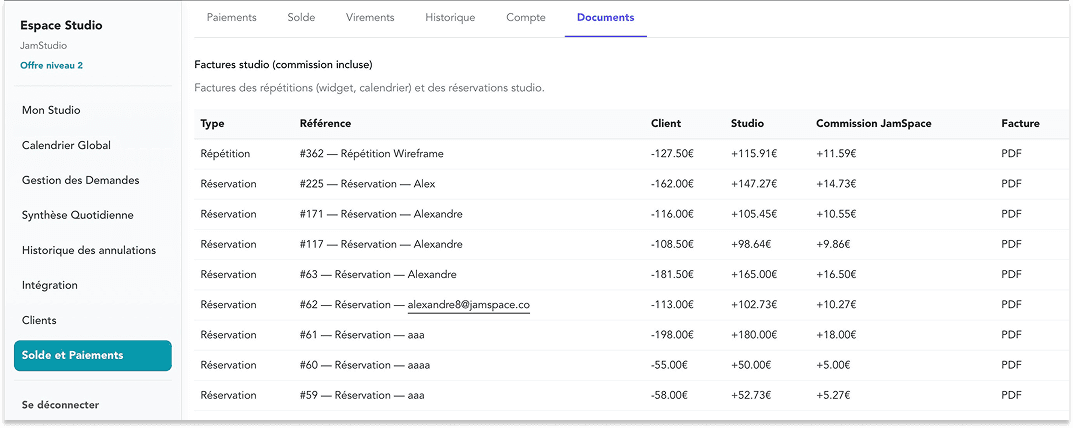The height and width of the screenshot is (428, 1073).
Task: Click Se déconnecter to log out
Action: click(60, 405)
